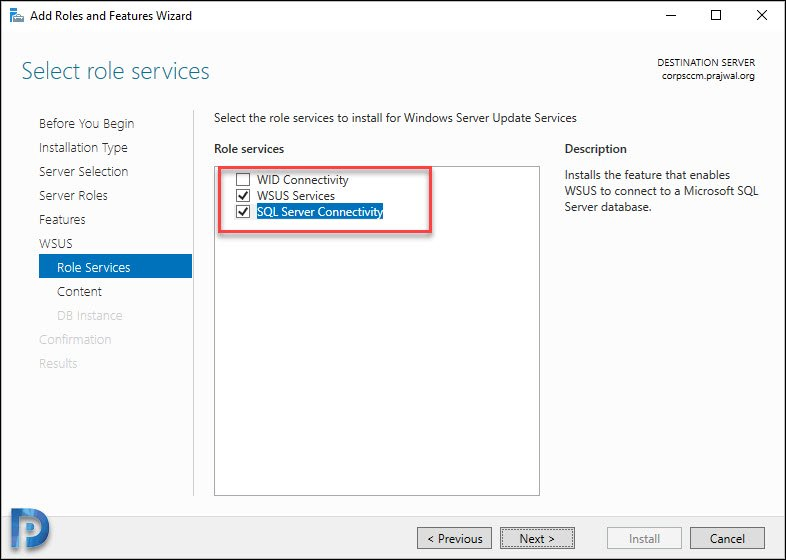Switch to the Server Roles page
Screen dimensions: 786x560
[73, 196]
